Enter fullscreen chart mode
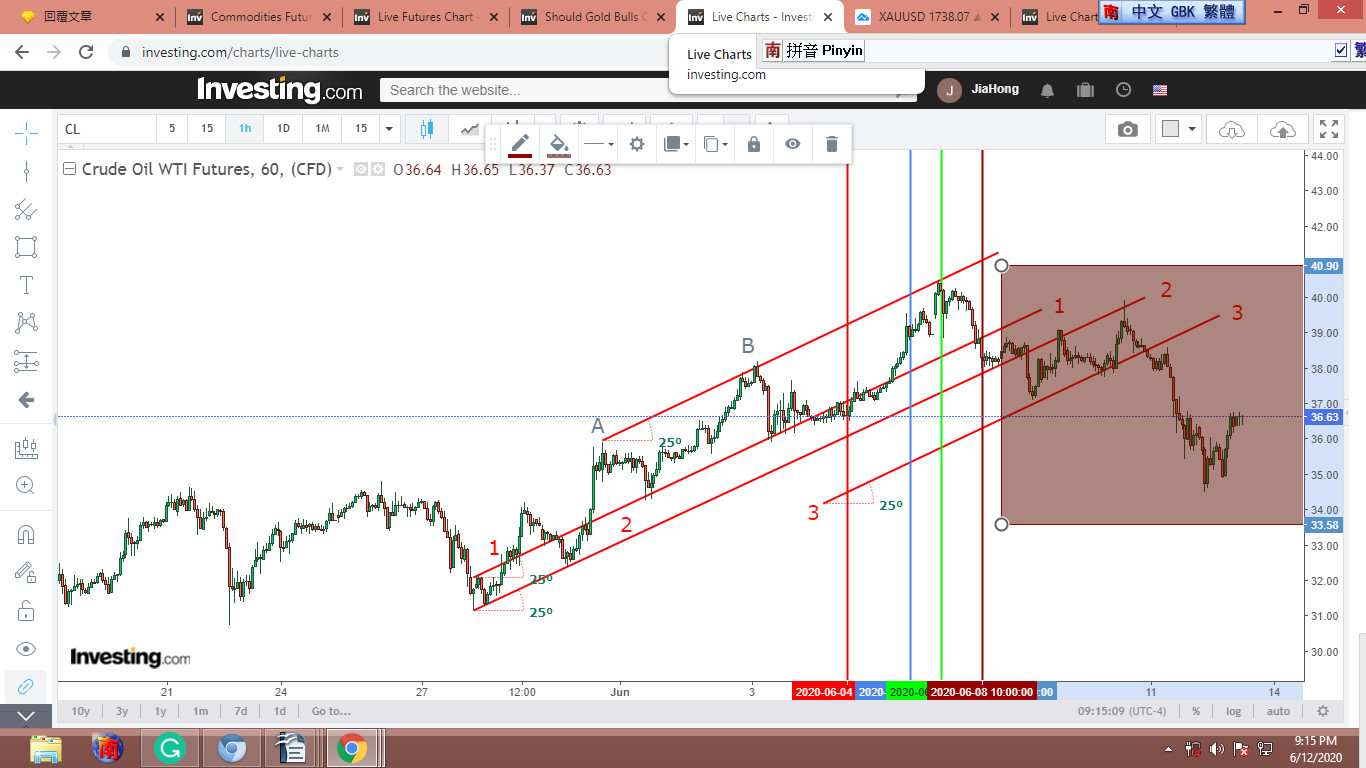 tap(1328, 129)
